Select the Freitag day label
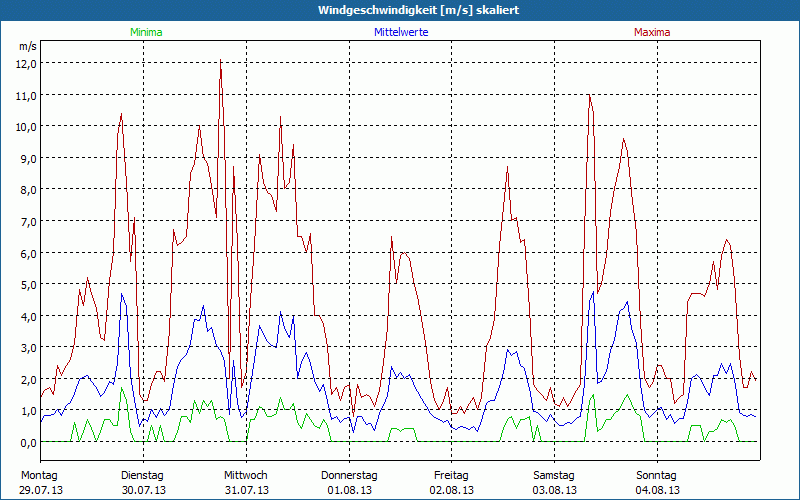The image size is (800, 500). coord(451,475)
